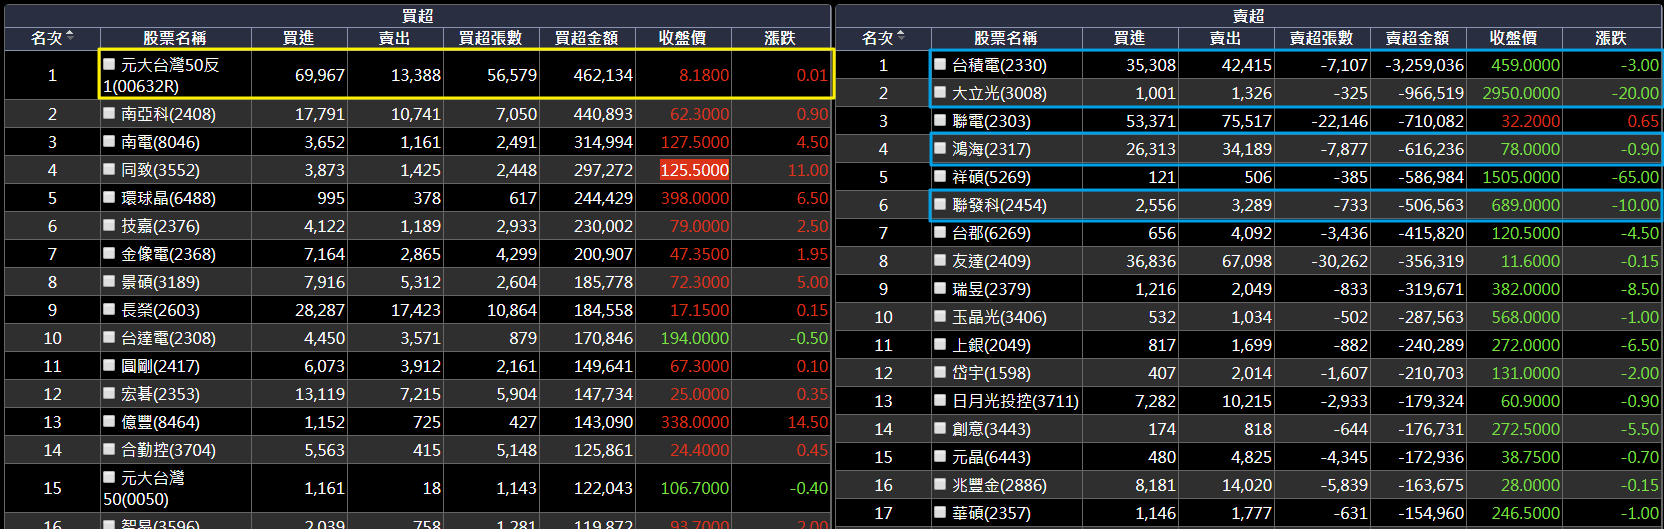Open stock name 台積電(2330)
Viewport: 1664px width, 529px height.
coord(999,65)
